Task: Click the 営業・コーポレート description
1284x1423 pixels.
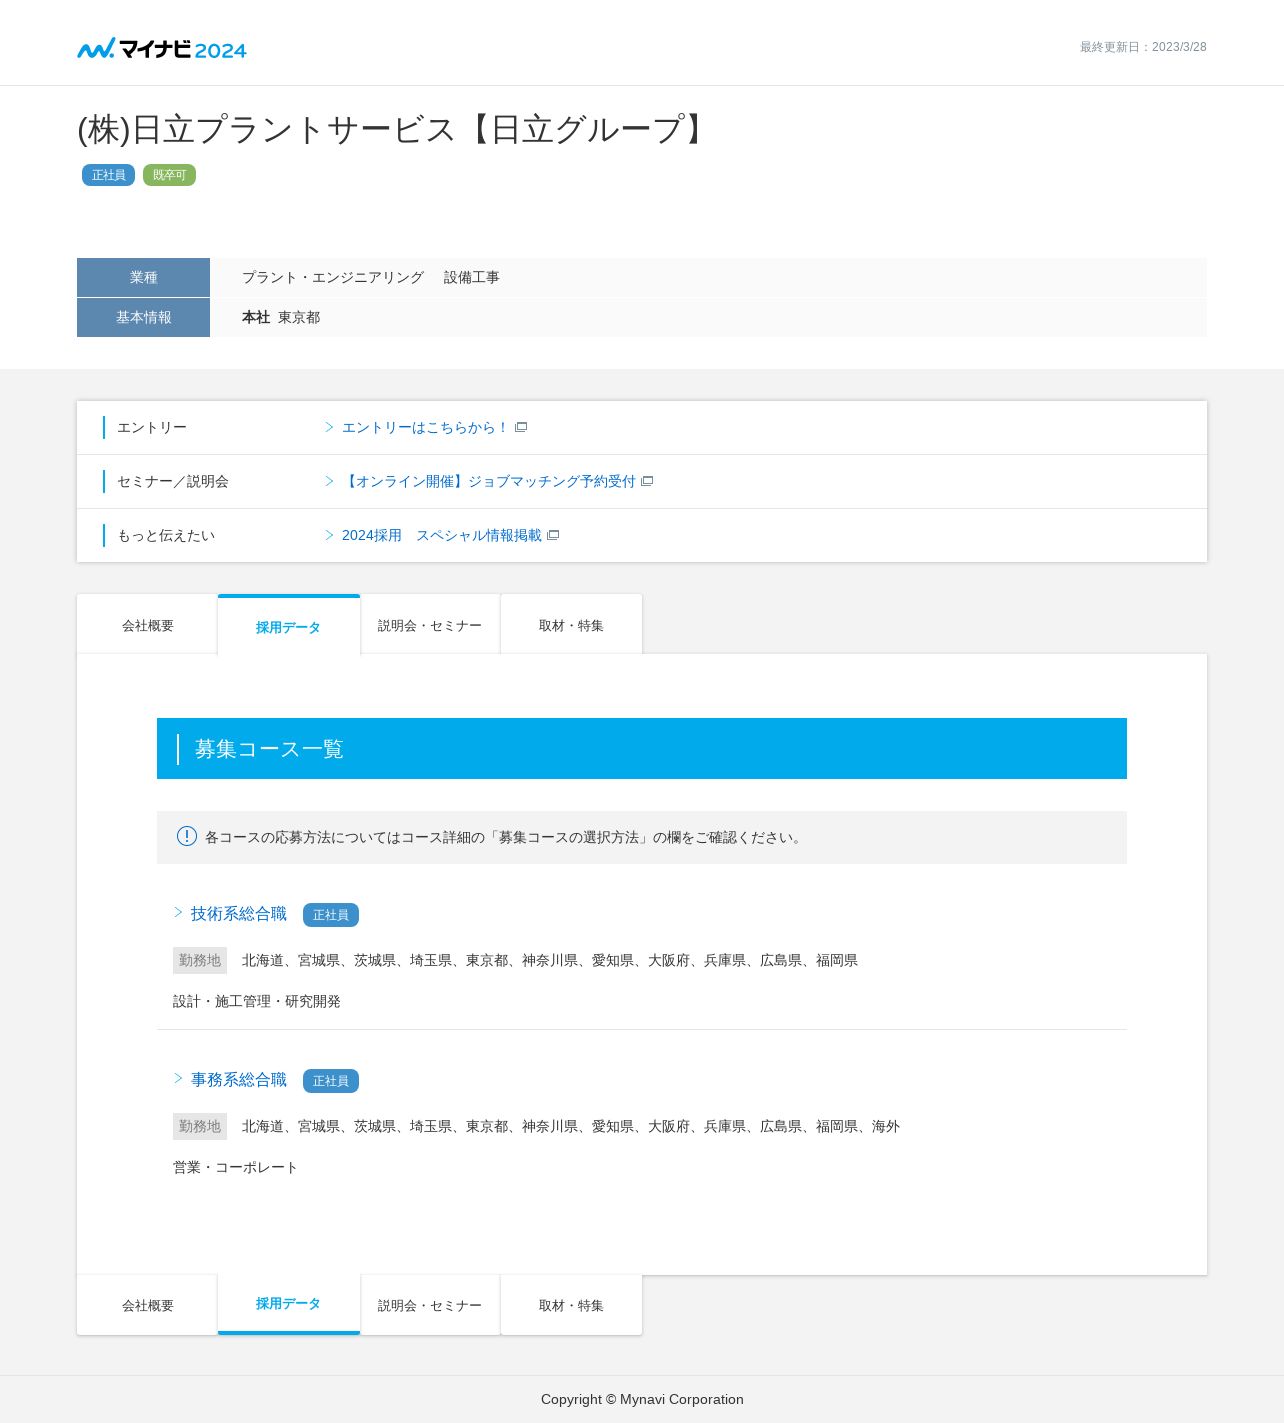Action: click(236, 1167)
